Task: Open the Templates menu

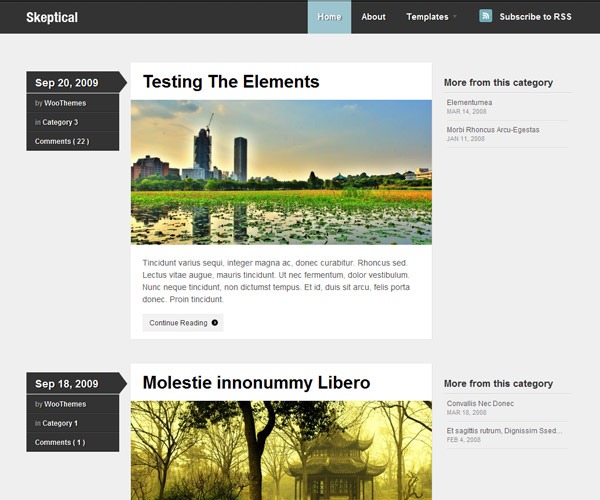Action: click(x=427, y=17)
